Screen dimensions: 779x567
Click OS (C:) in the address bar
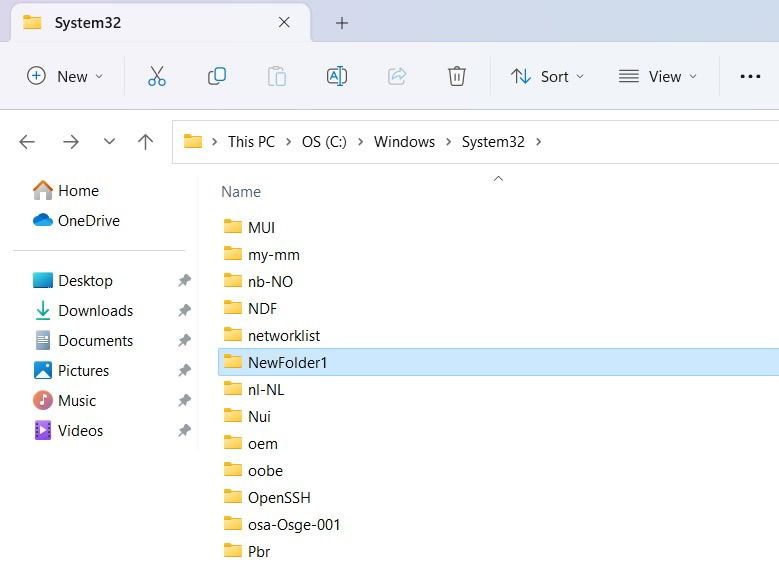click(324, 142)
